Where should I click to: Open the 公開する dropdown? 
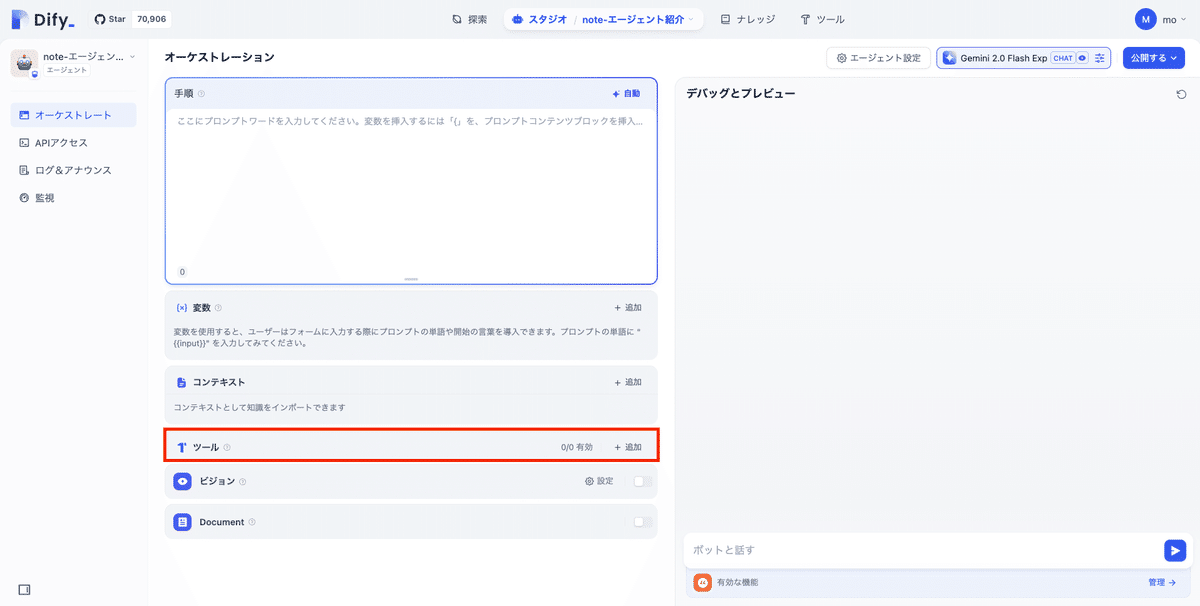(x=1153, y=57)
